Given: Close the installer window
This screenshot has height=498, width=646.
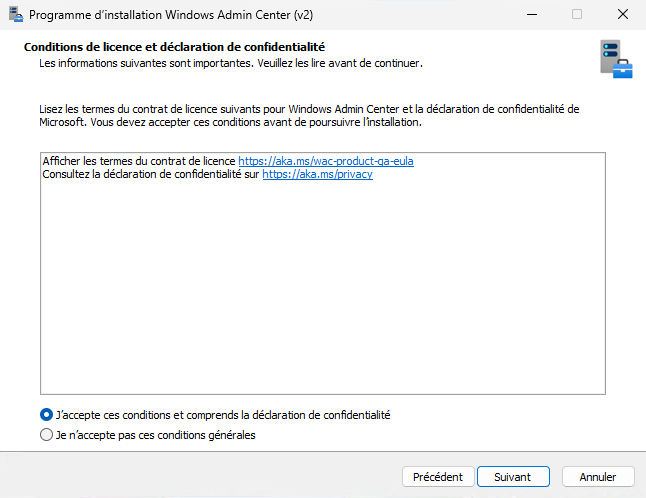Looking at the screenshot, I should 623,15.
